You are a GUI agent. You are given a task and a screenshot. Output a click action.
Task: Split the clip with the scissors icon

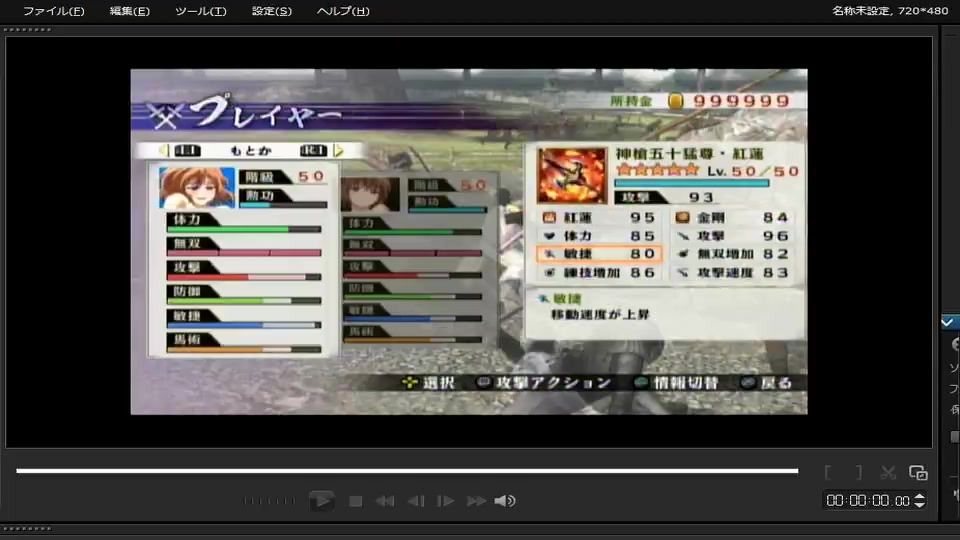[x=888, y=472]
